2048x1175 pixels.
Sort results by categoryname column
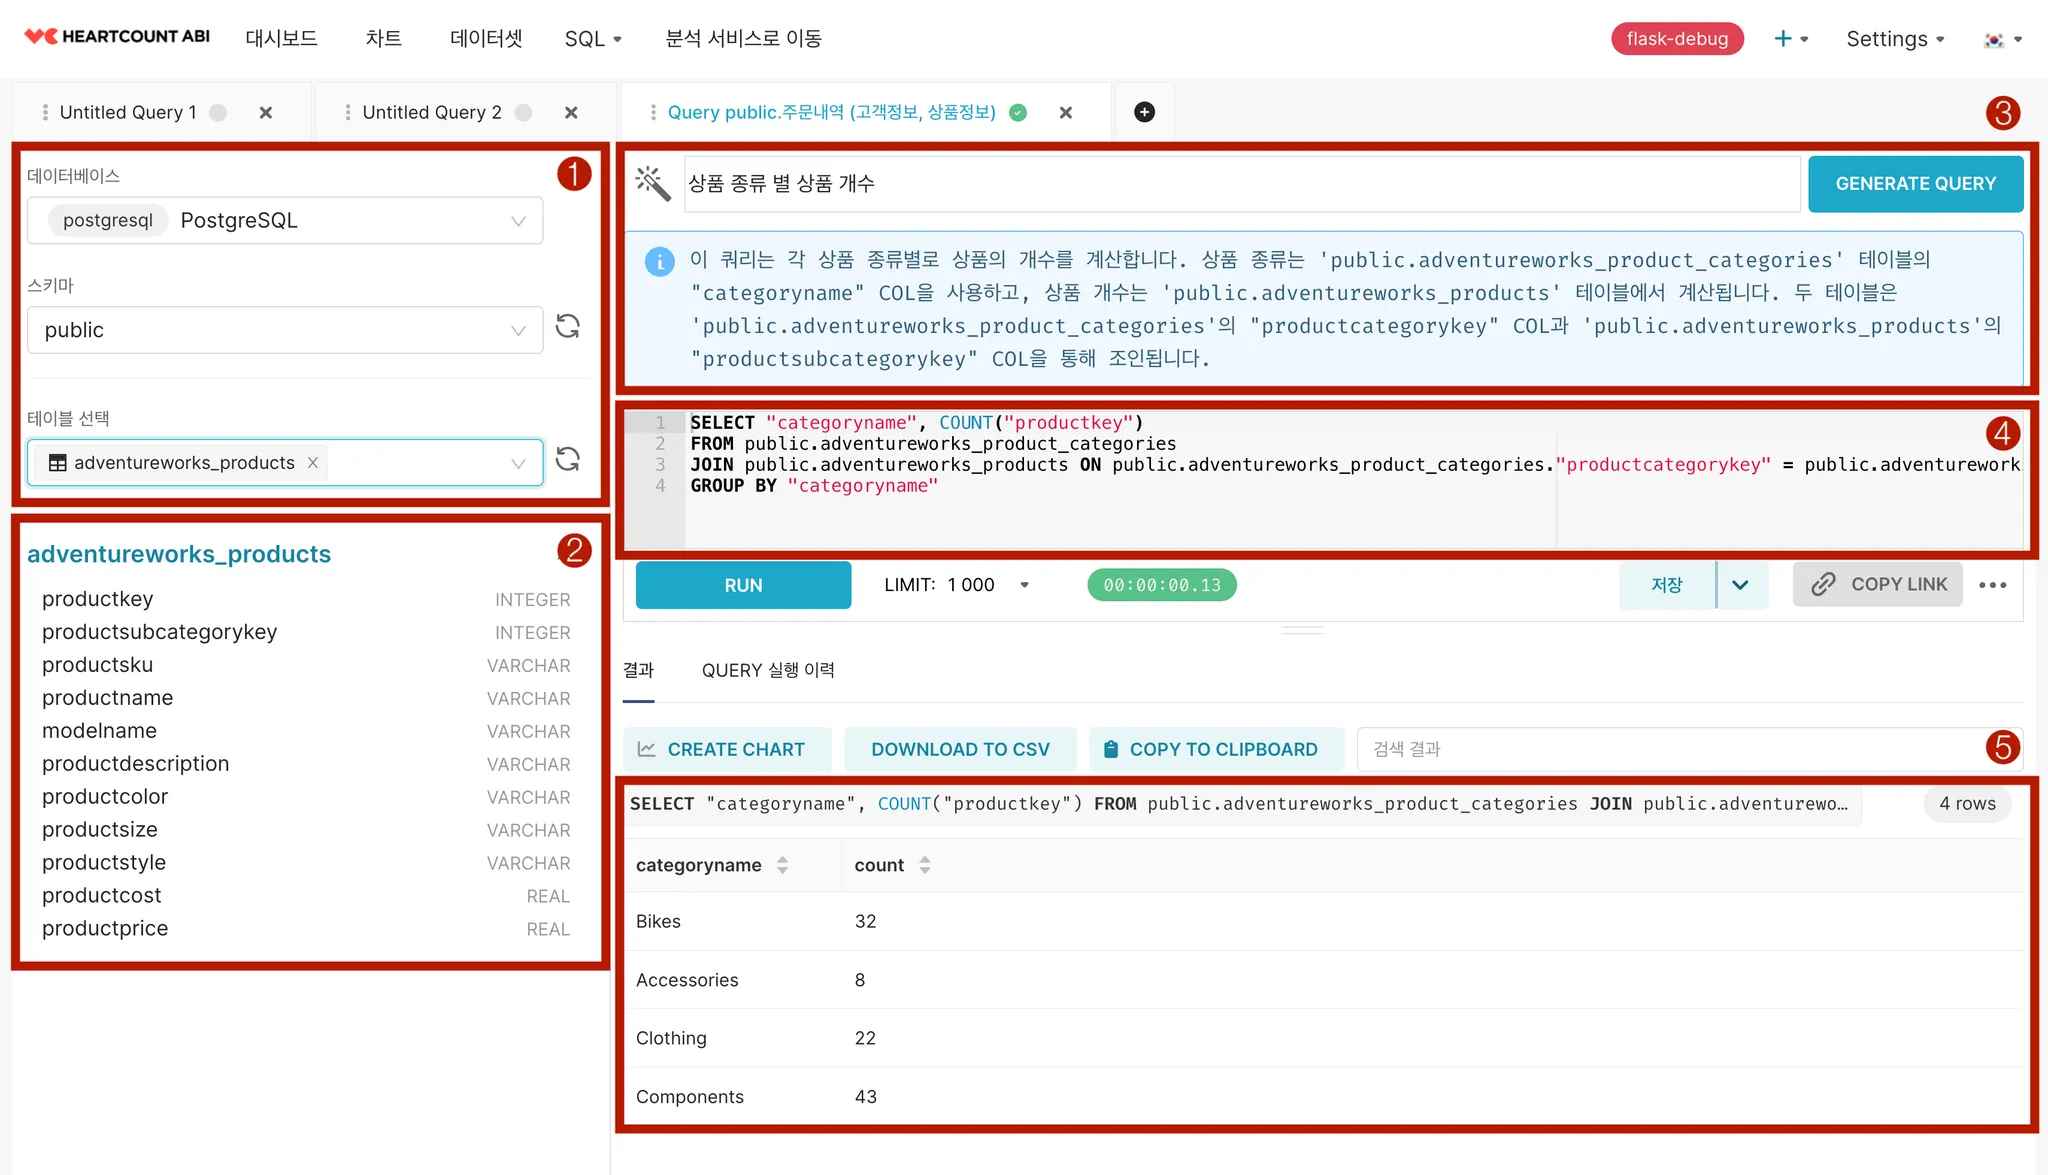coord(782,865)
